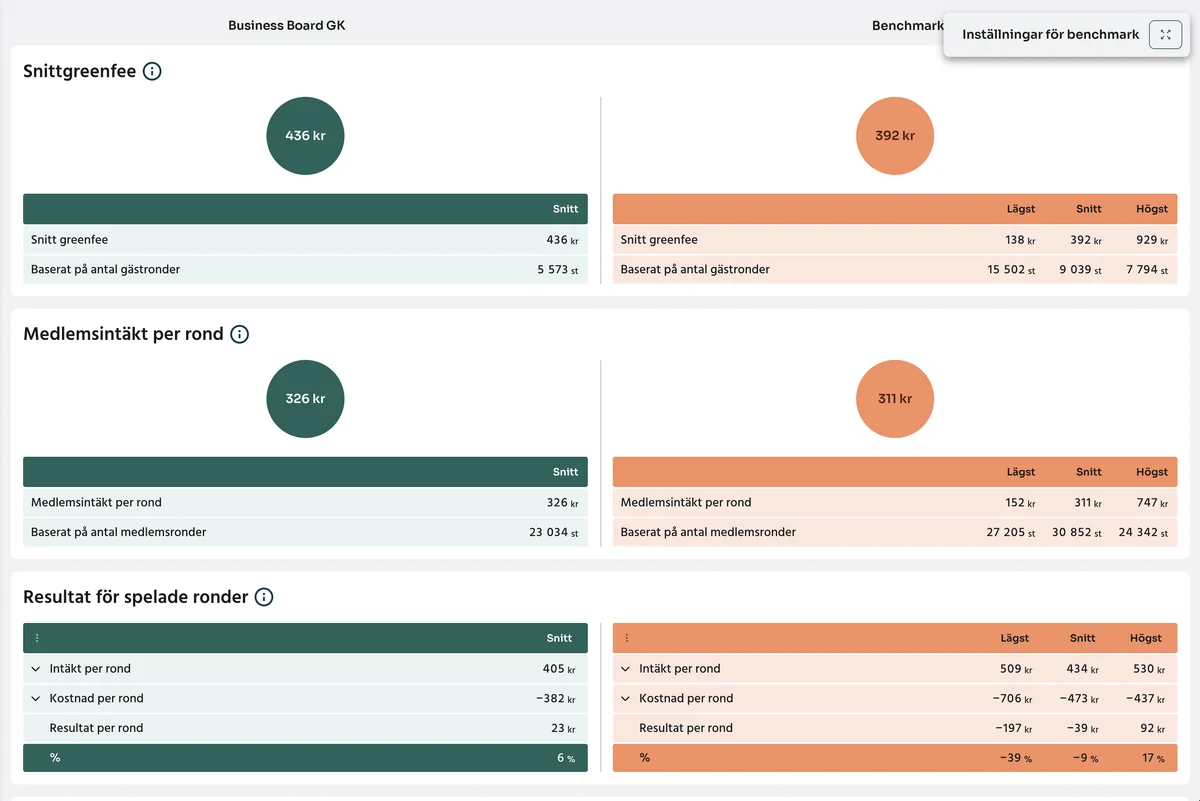Select the −39 % benchmark value
Screen dimensions: 1200x801
[x=1015, y=759]
